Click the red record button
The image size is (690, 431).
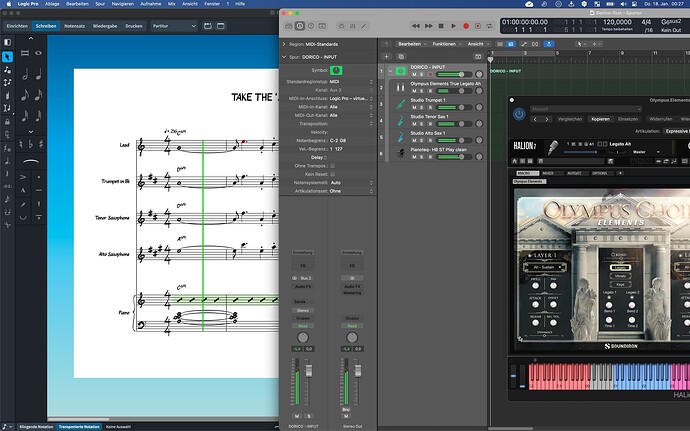point(466,26)
